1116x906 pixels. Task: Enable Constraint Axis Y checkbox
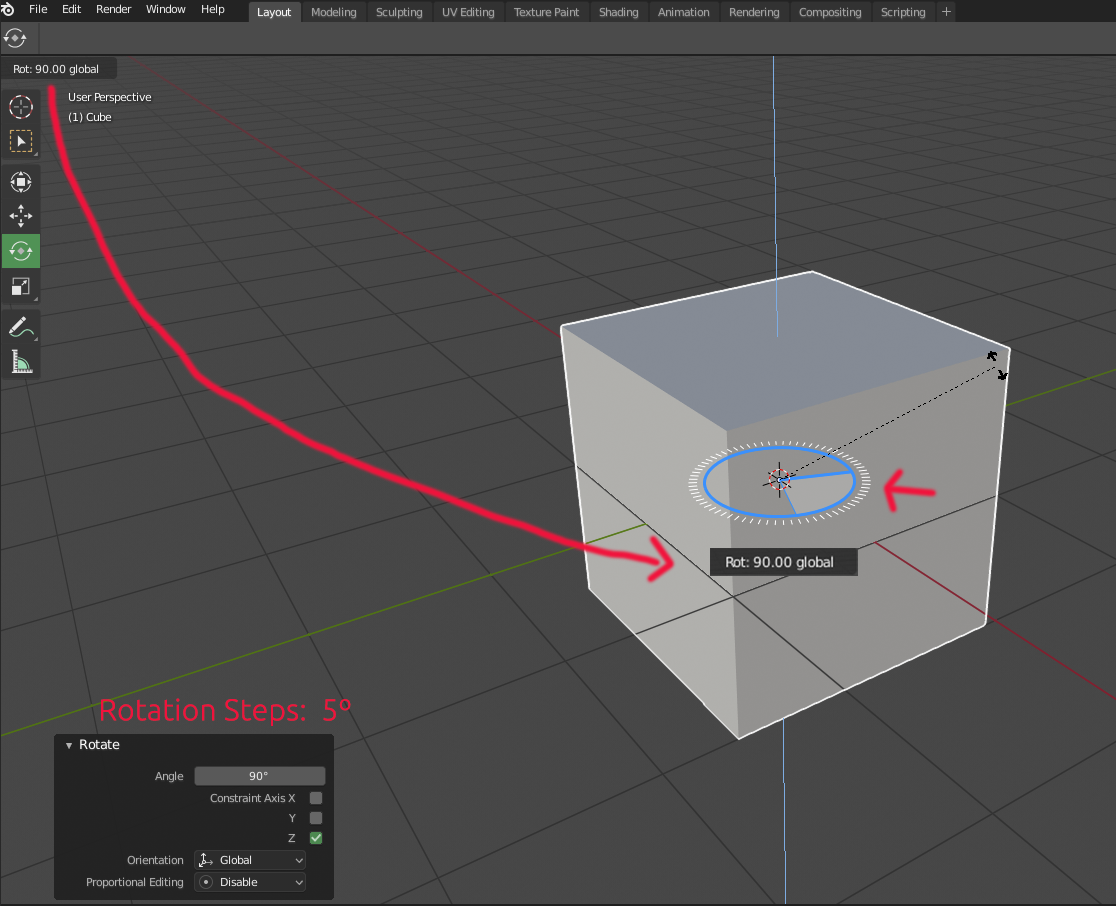pyautogui.click(x=316, y=818)
